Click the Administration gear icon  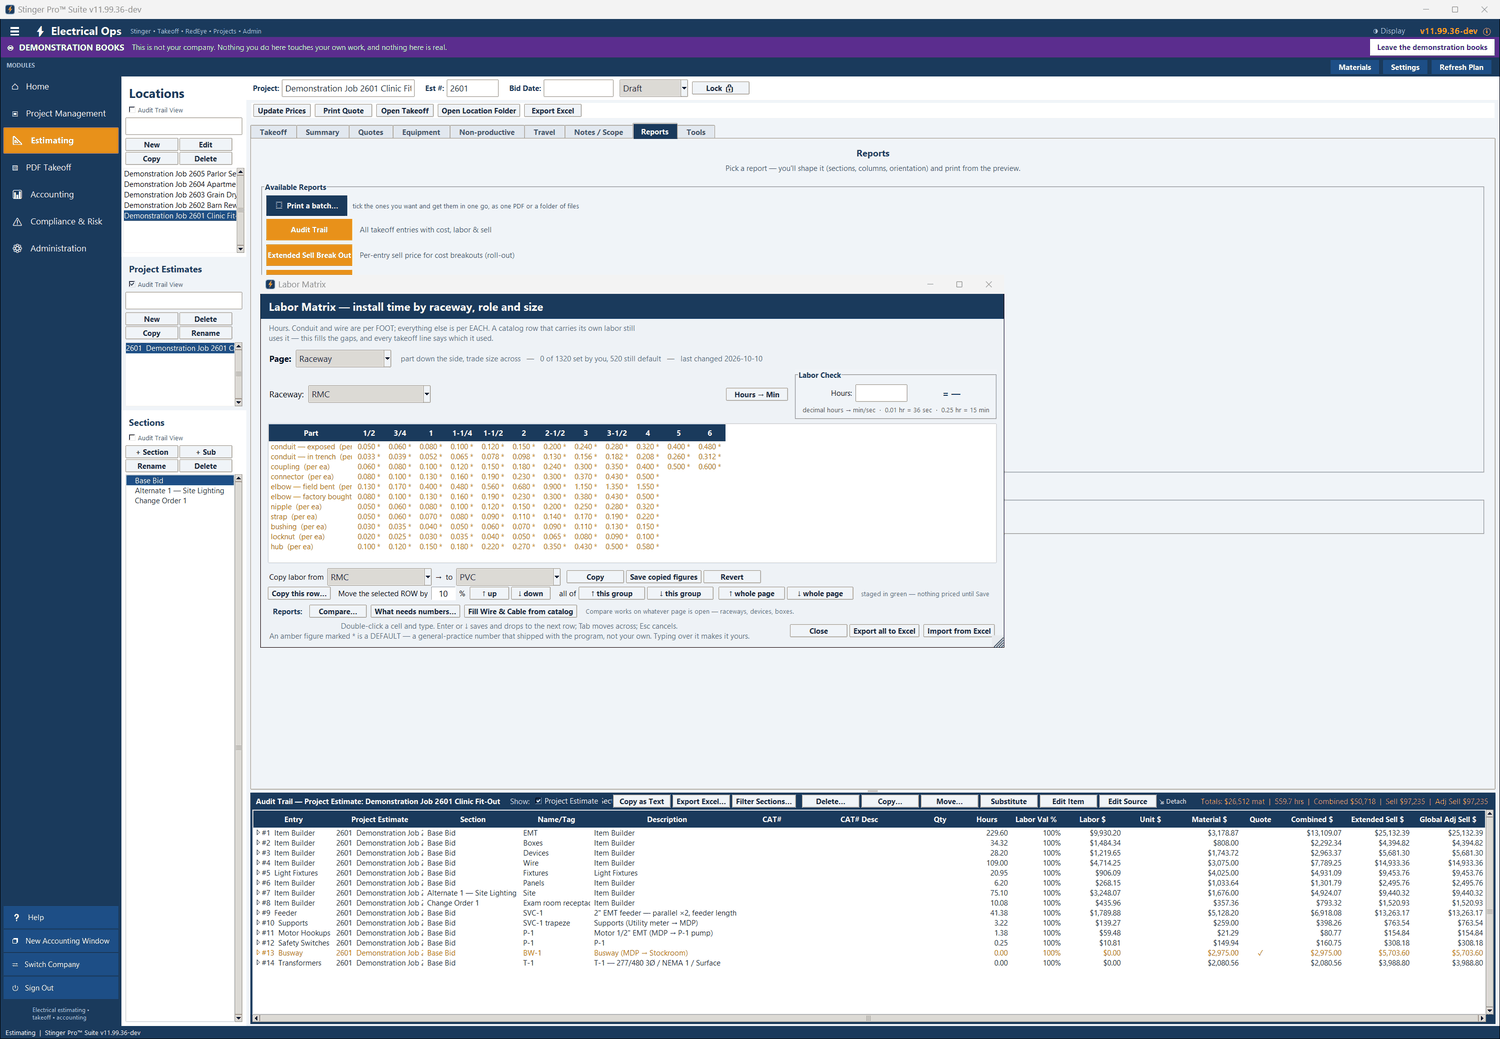point(17,249)
